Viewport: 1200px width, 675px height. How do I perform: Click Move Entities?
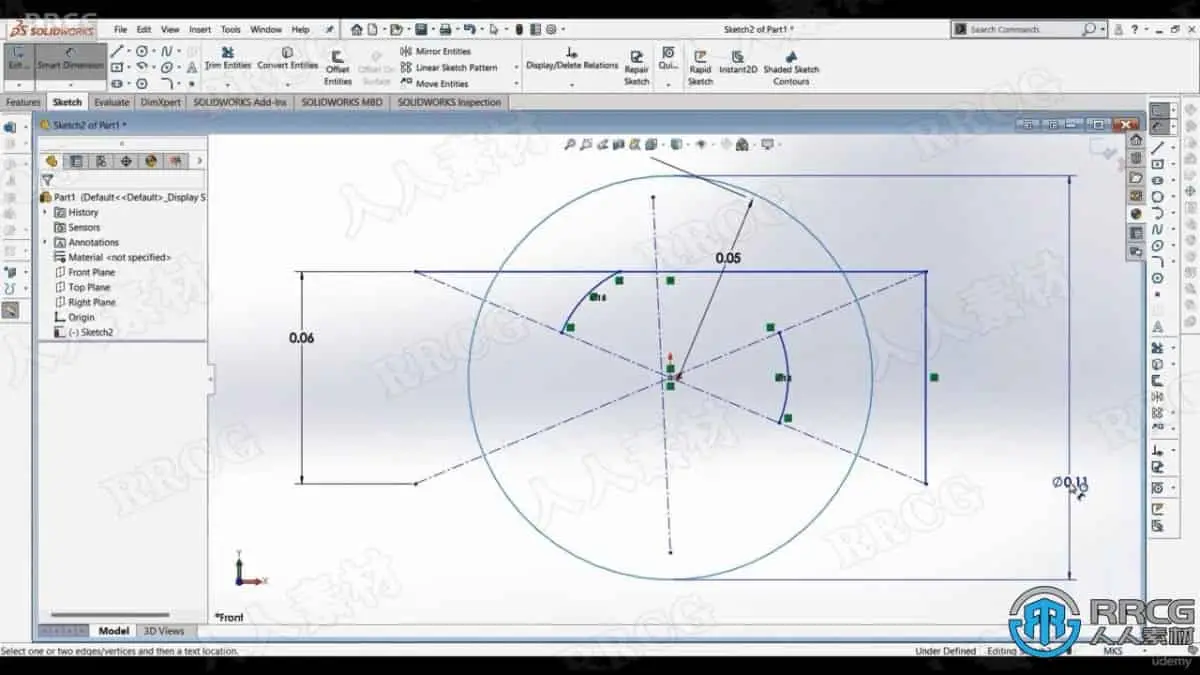434,84
